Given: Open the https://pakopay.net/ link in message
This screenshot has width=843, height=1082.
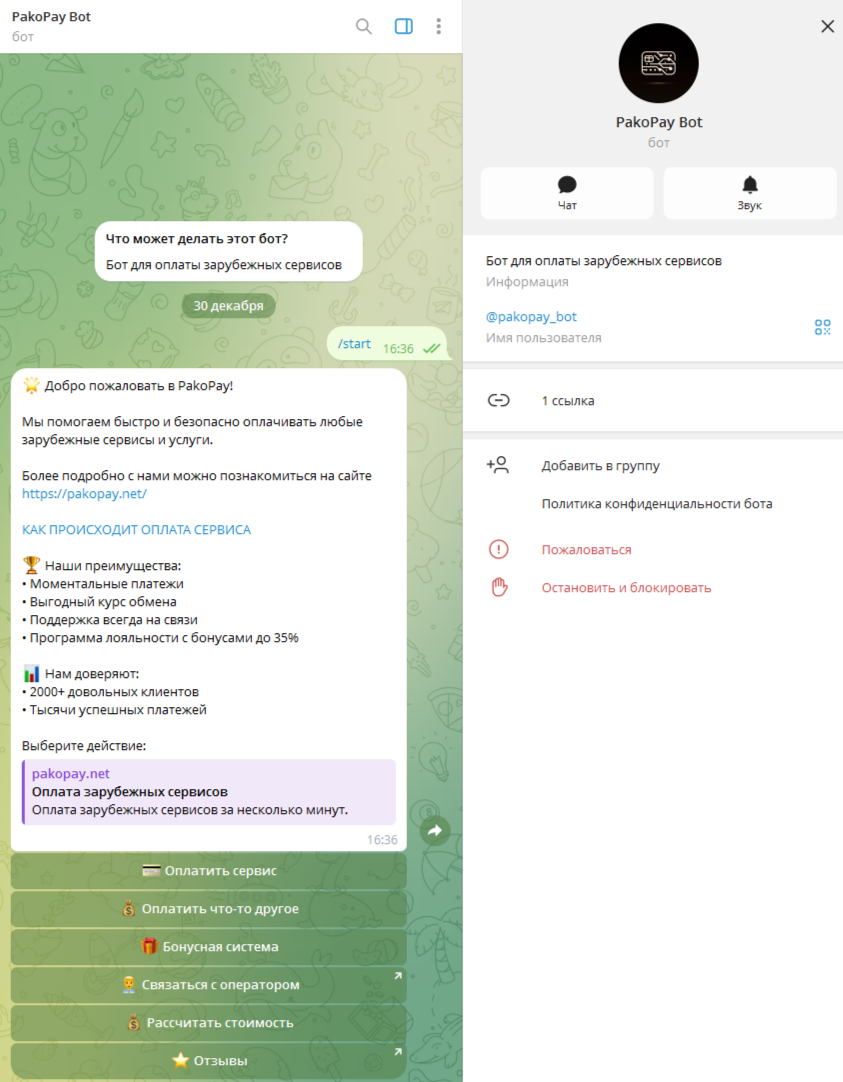Looking at the screenshot, I should click(84, 494).
